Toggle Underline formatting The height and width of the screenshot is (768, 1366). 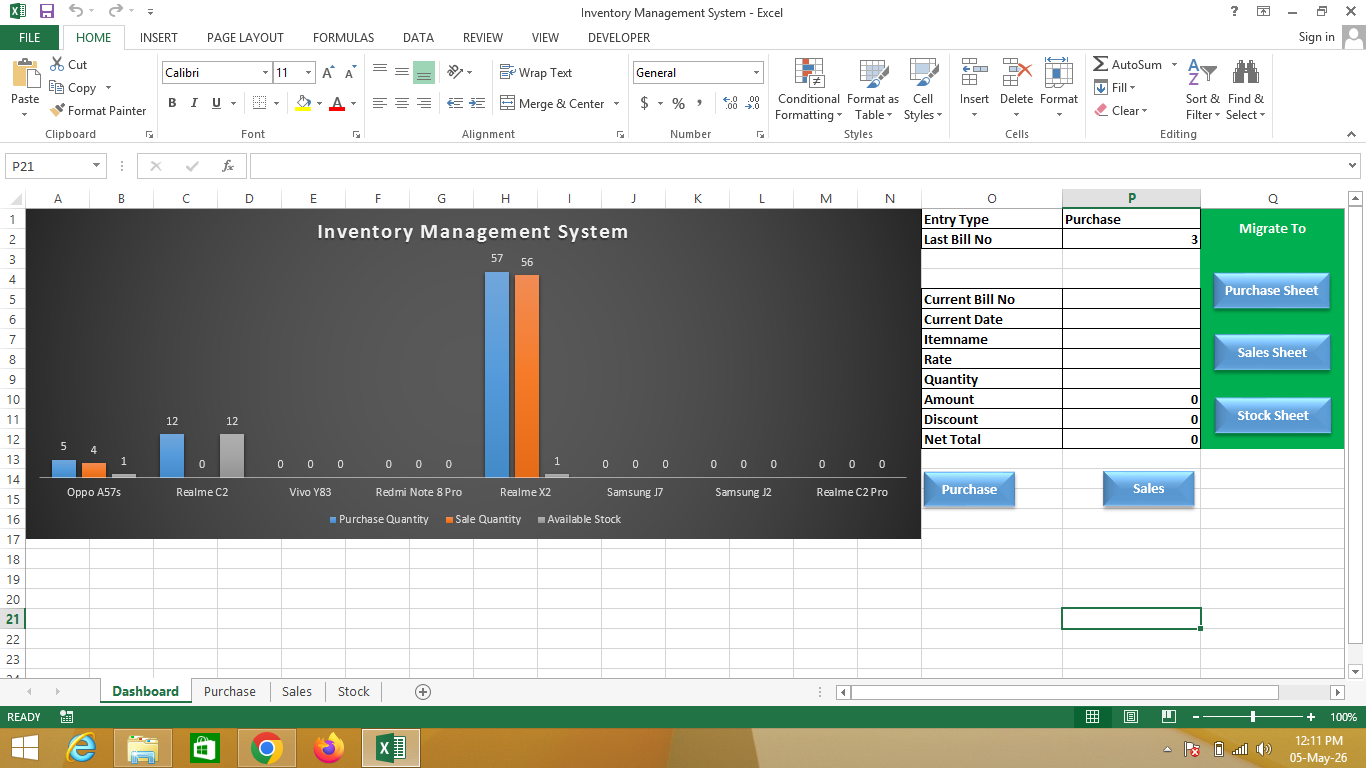[216, 103]
